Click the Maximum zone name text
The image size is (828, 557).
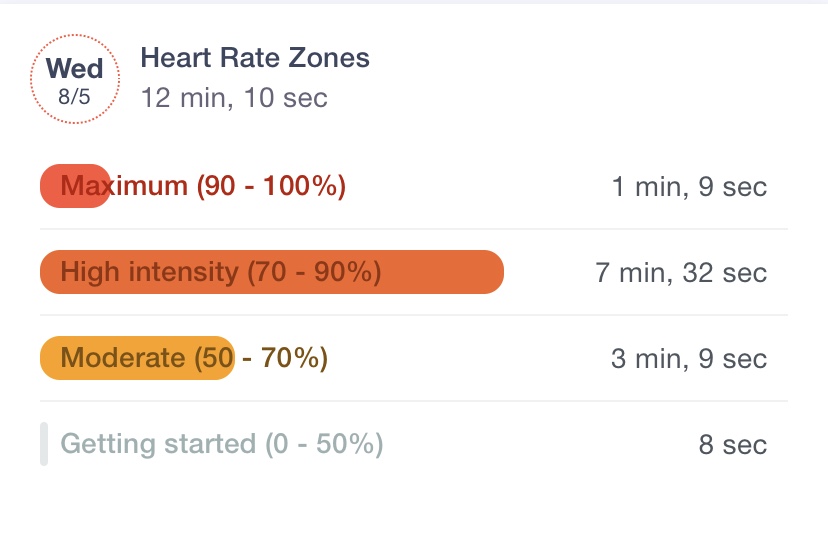[124, 186]
